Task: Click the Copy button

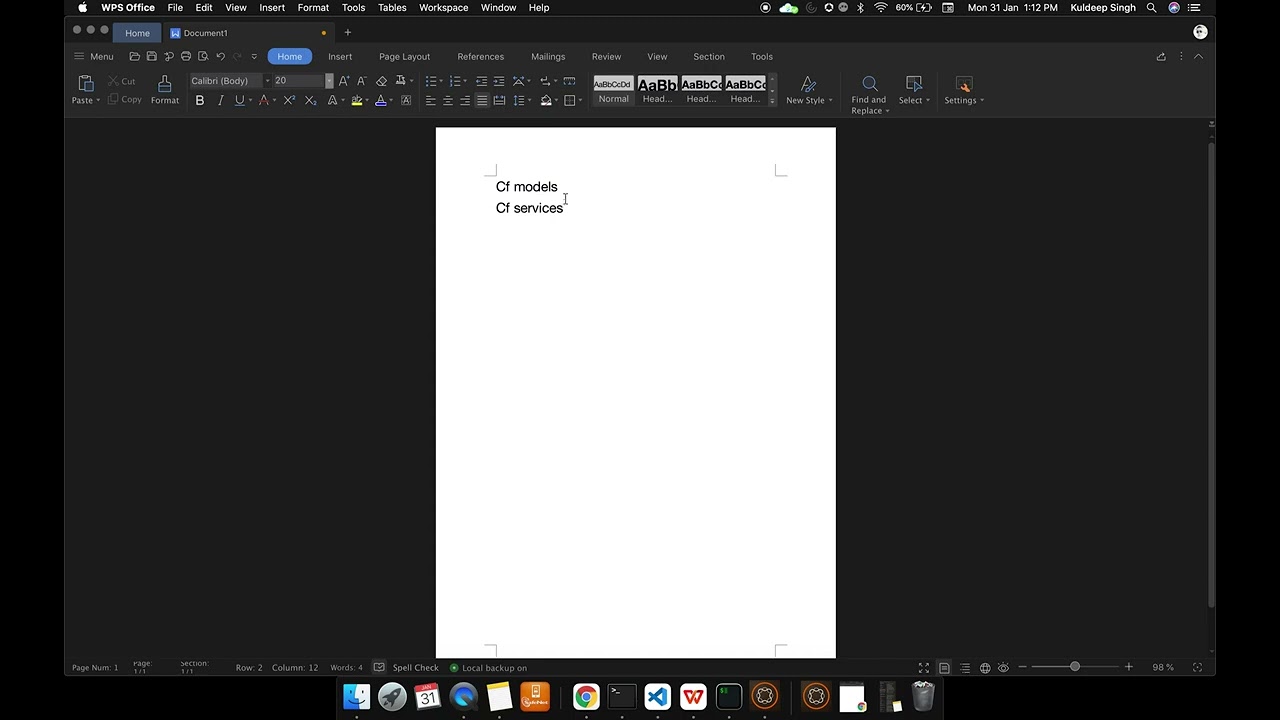Action: 125,100
